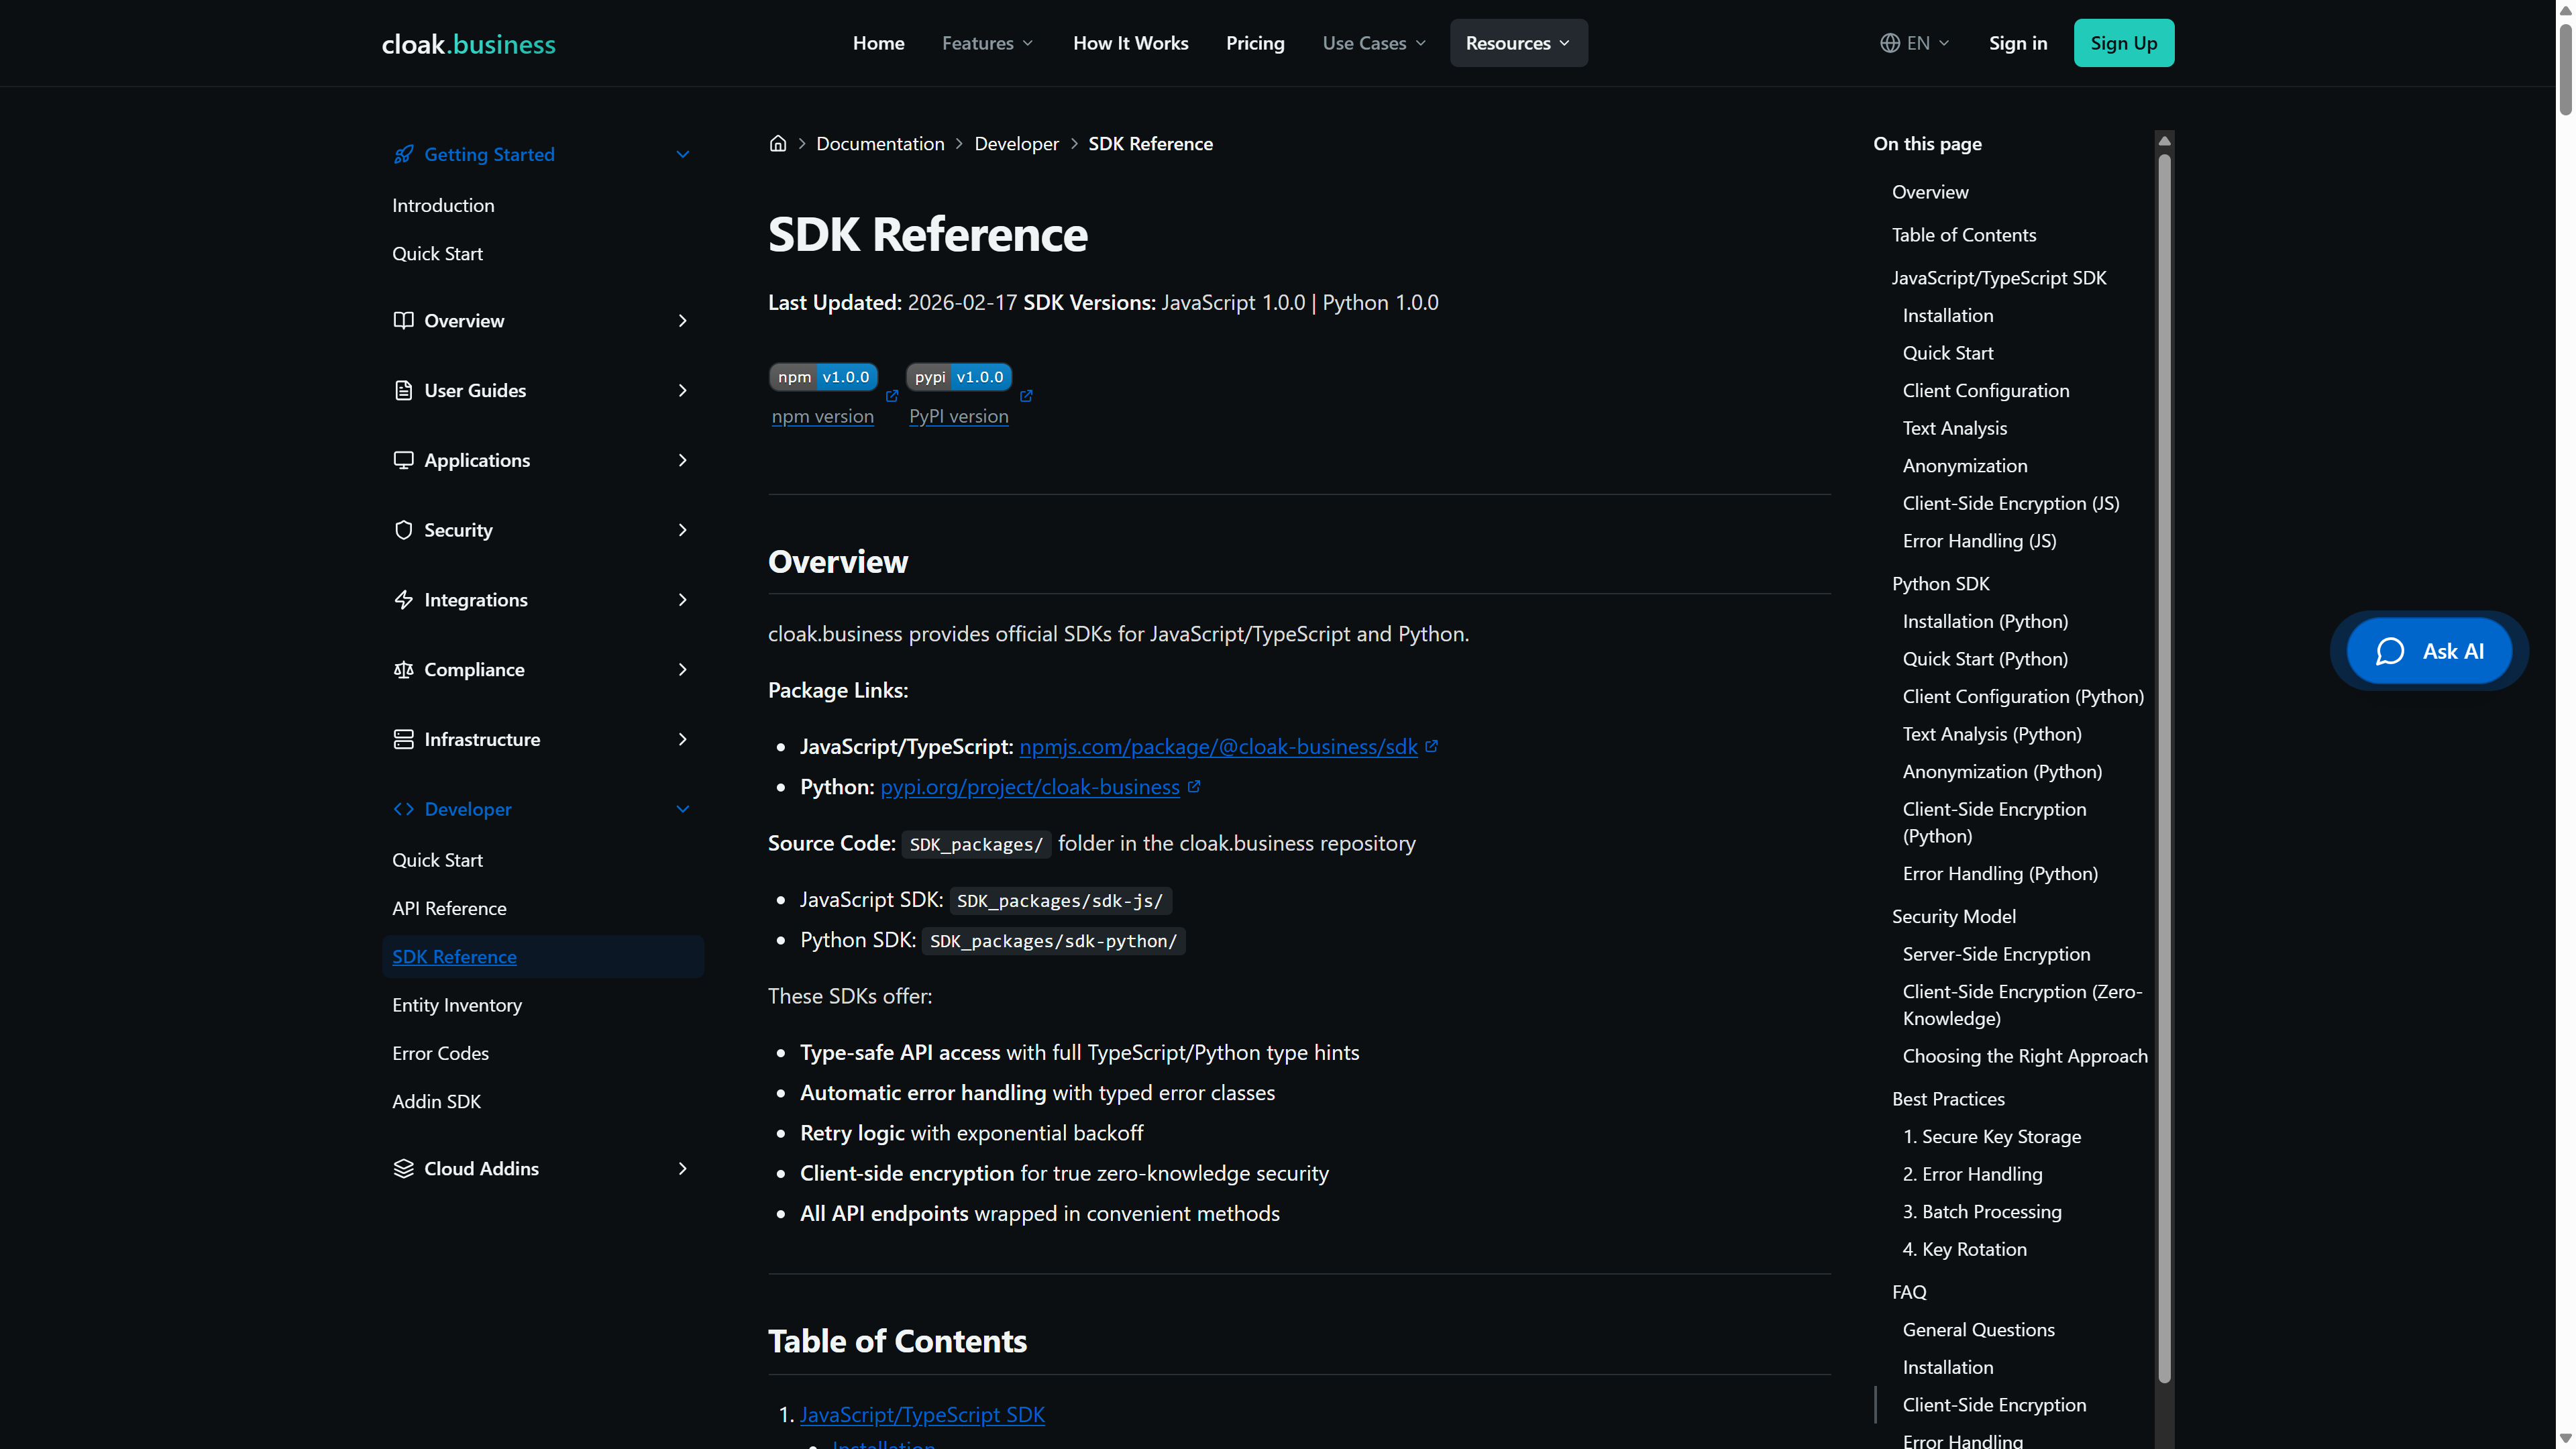
Task: Click the Getting Started rocket icon
Action: pos(403,154)
